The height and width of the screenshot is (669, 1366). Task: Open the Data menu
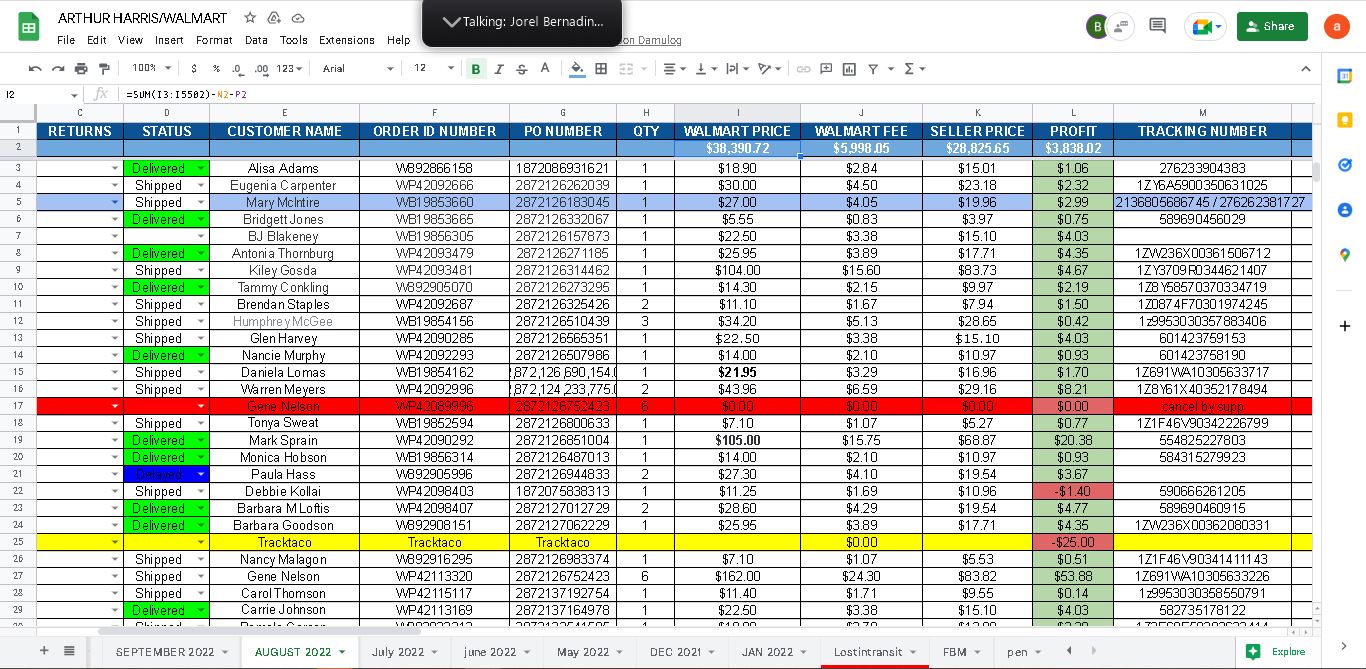click(x=256, y=40)
